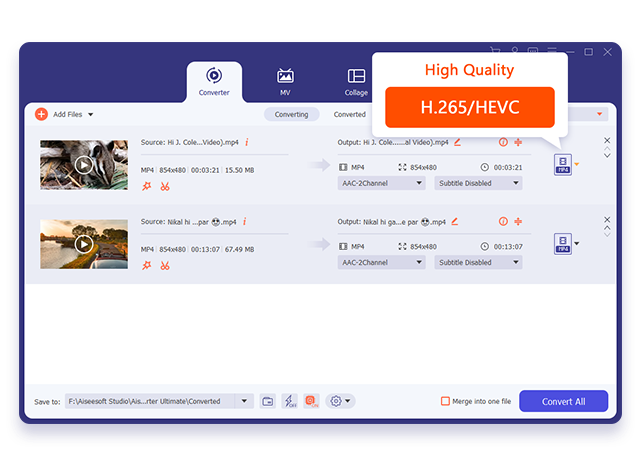Open the settings gear in bottom bar
The image size is (640, 466).
click(336, 401)
